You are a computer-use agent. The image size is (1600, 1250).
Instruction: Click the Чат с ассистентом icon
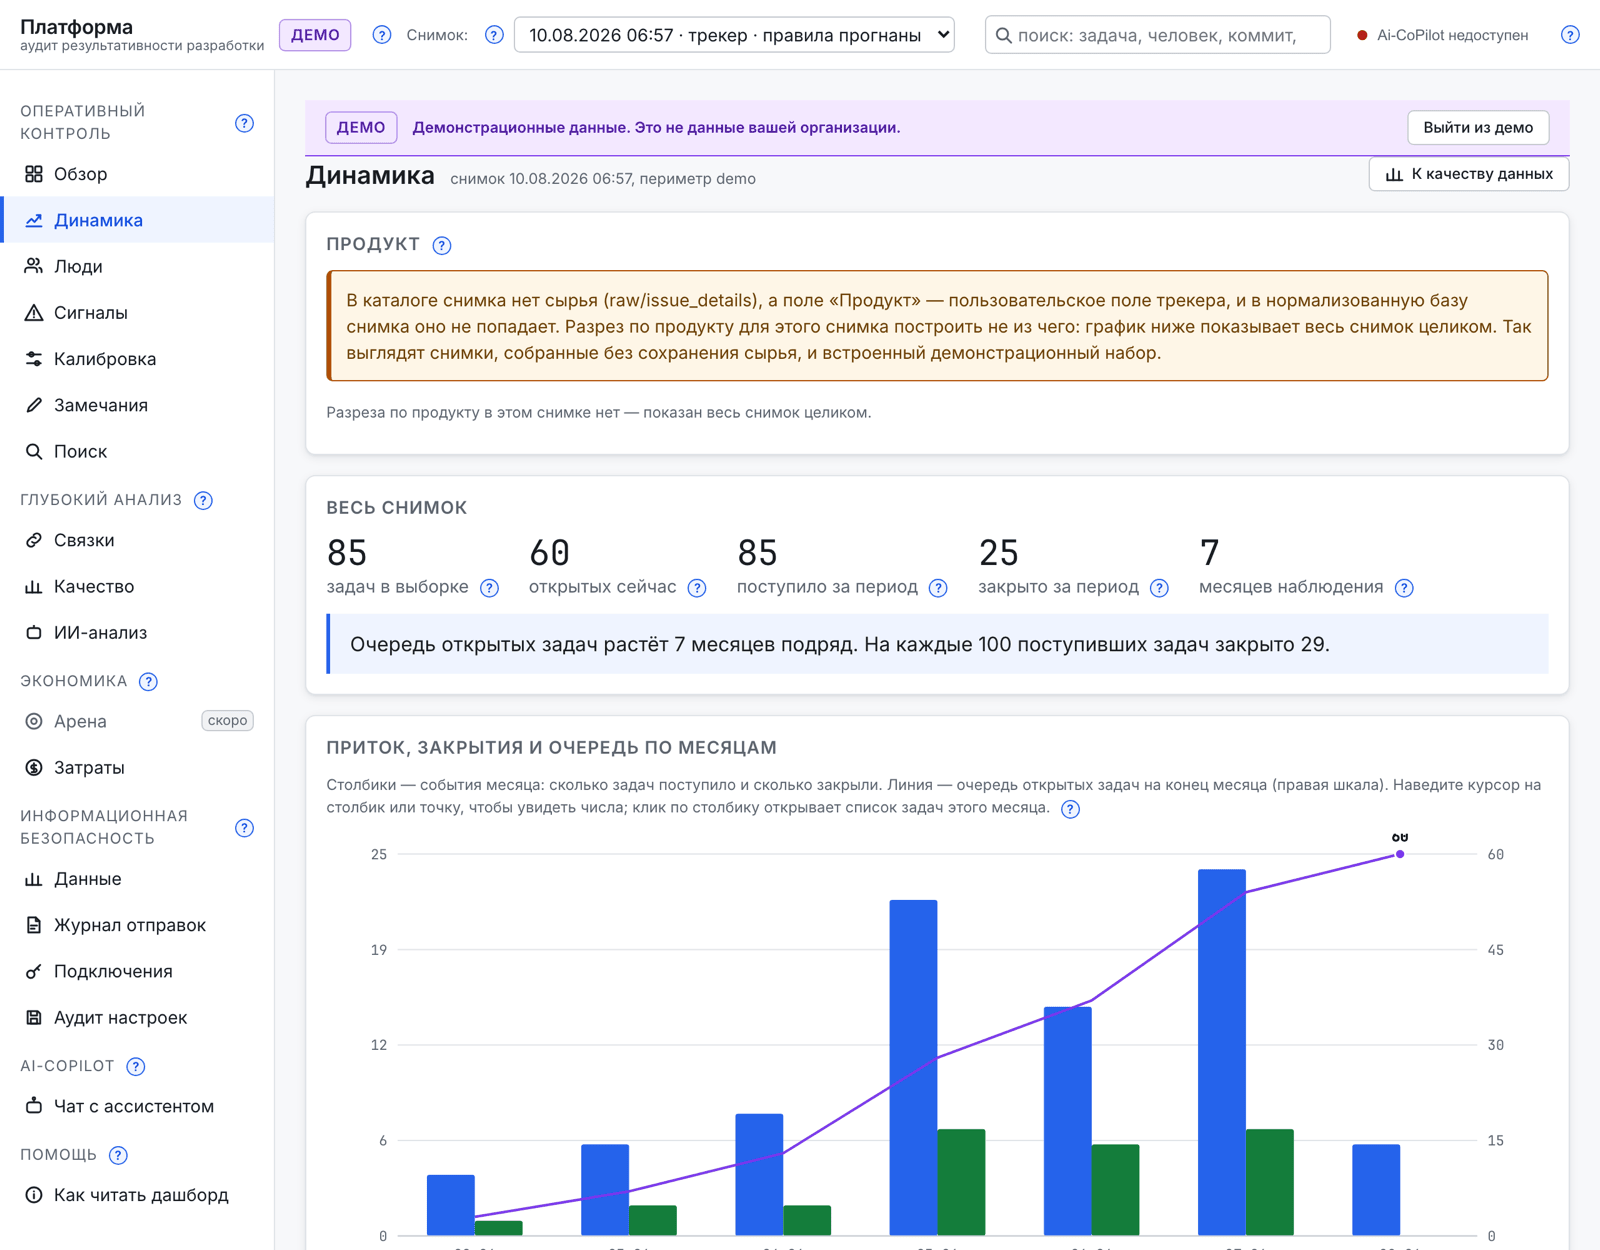[x=34, y=1106]
